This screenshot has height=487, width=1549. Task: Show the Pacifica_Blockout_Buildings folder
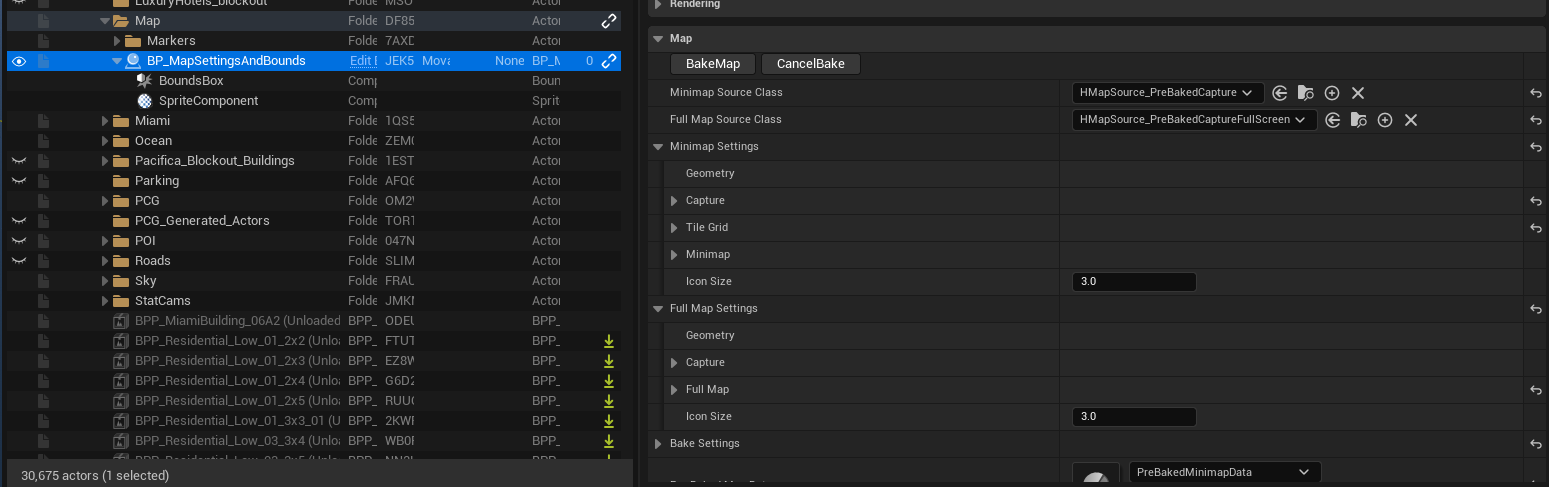click(18, 161)
